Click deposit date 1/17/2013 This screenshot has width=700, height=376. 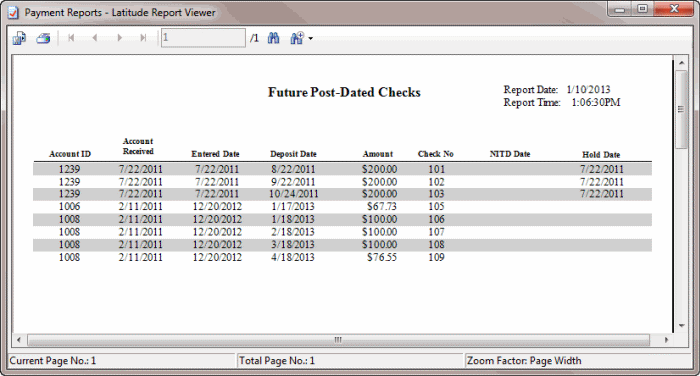(x=293, y=206)
